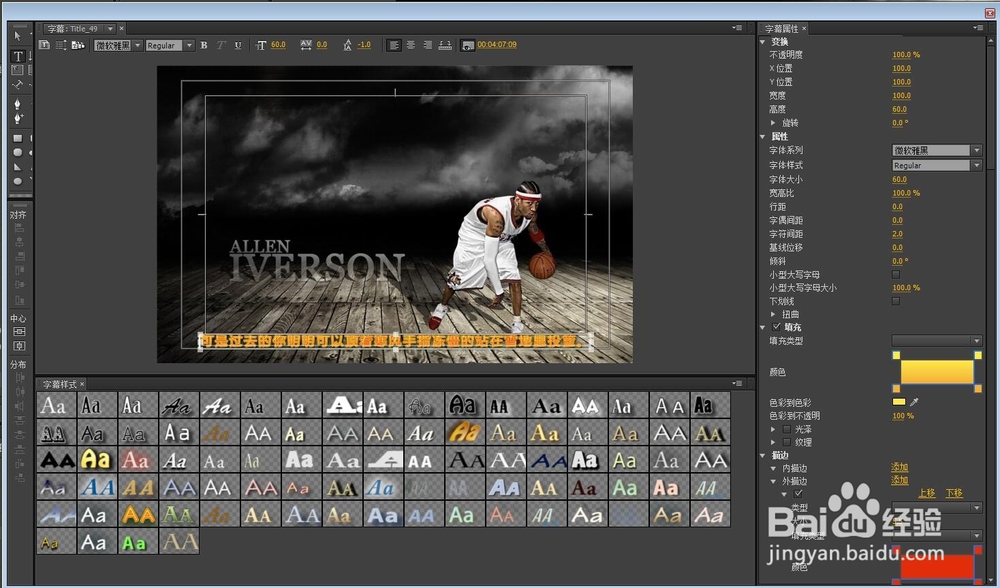The height and width of the screenshot is (588, 1000).
Task: Click New Title Based on Current icon
Action: point(44,45)
